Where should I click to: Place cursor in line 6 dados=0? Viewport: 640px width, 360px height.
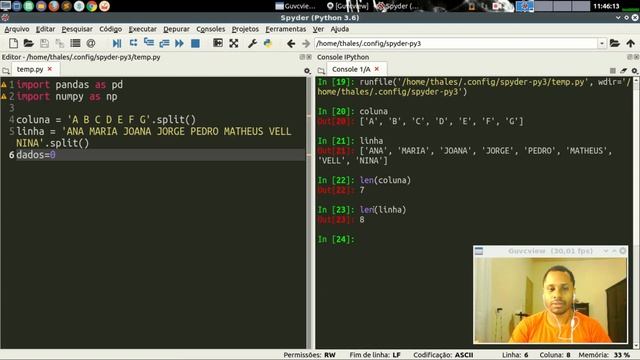(36, 155)
